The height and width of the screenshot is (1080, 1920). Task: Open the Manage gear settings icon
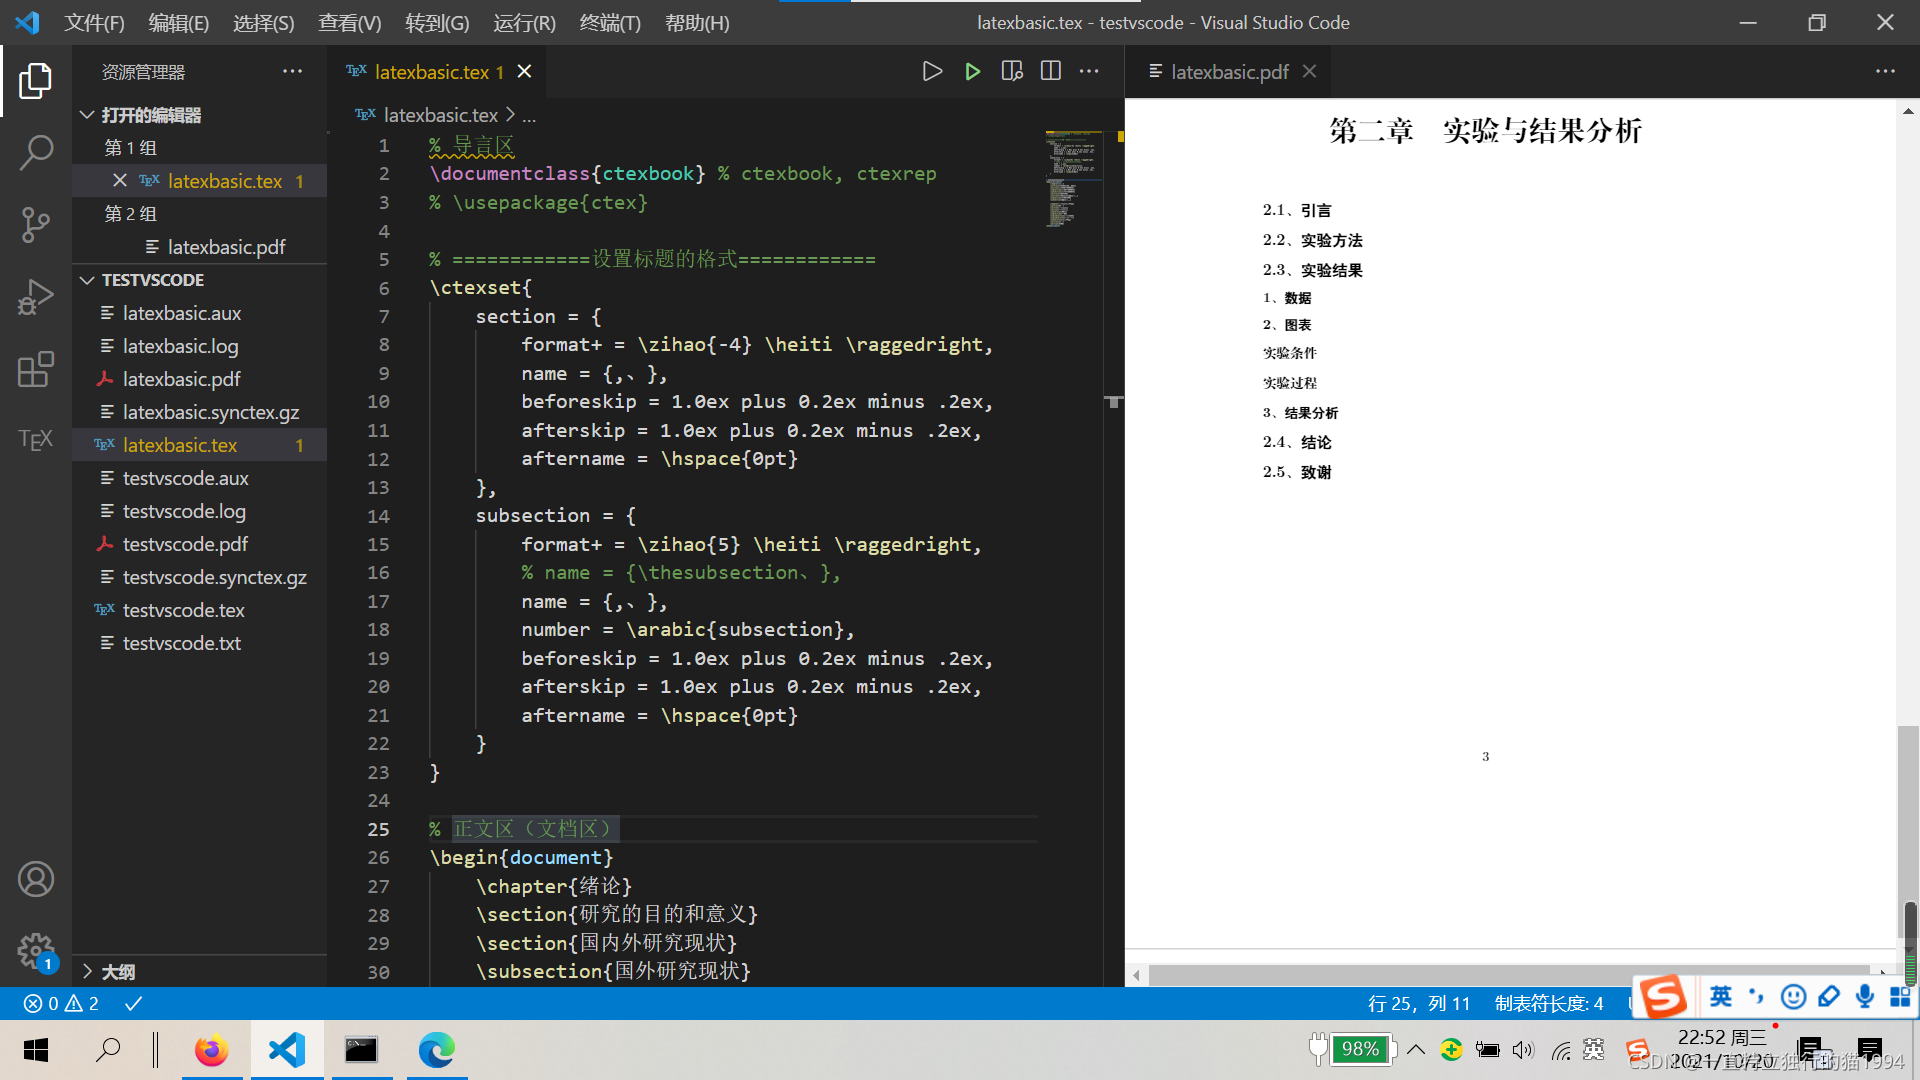tap(36, 951)
